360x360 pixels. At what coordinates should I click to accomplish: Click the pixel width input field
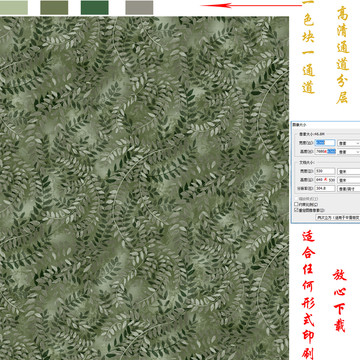(x=325, y=143)
